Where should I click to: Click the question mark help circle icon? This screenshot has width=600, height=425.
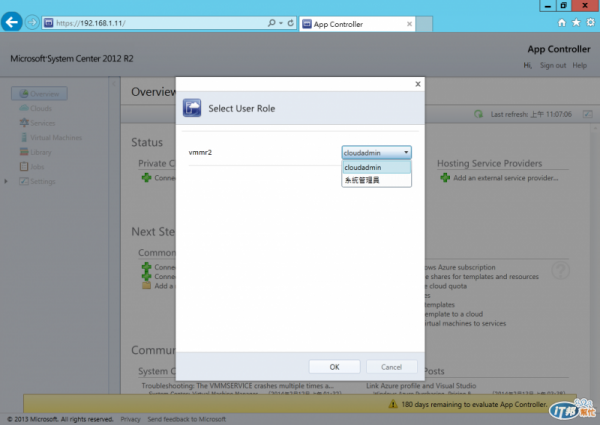pos(561,270)
